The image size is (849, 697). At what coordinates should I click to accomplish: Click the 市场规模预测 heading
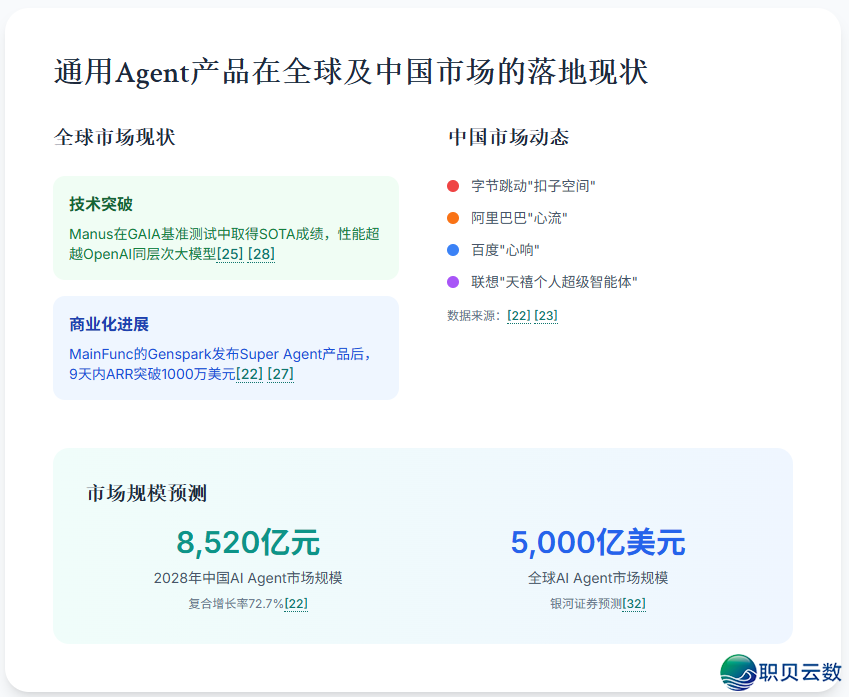(x=147, y=493)
